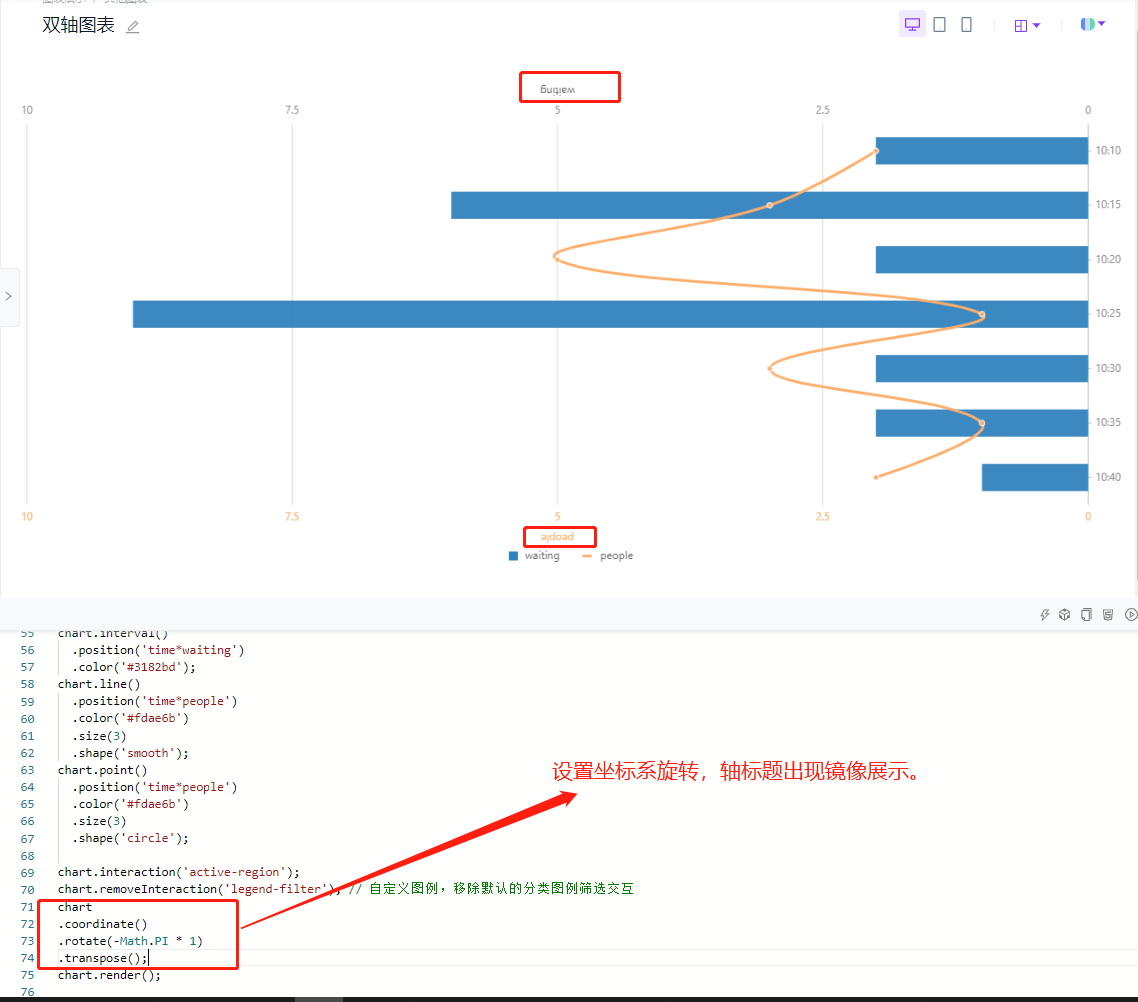
Task: Click the mirrored waiting axis title
Action: [557, 89]
